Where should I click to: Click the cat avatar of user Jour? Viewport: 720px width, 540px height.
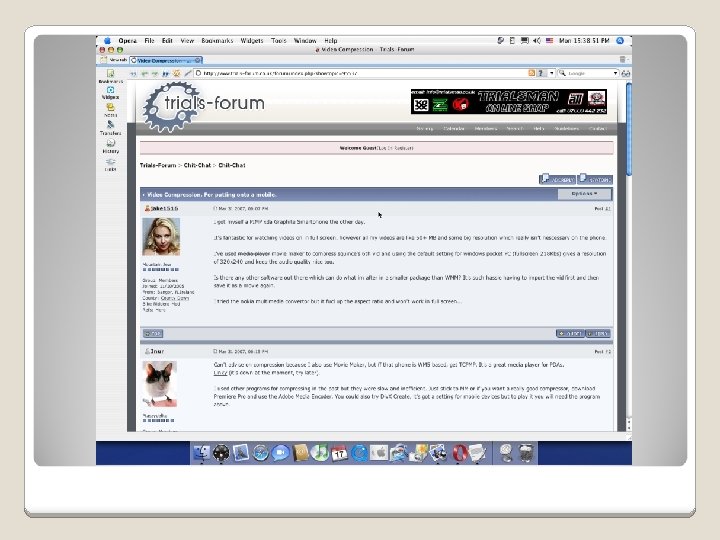[x=160, y=384]
